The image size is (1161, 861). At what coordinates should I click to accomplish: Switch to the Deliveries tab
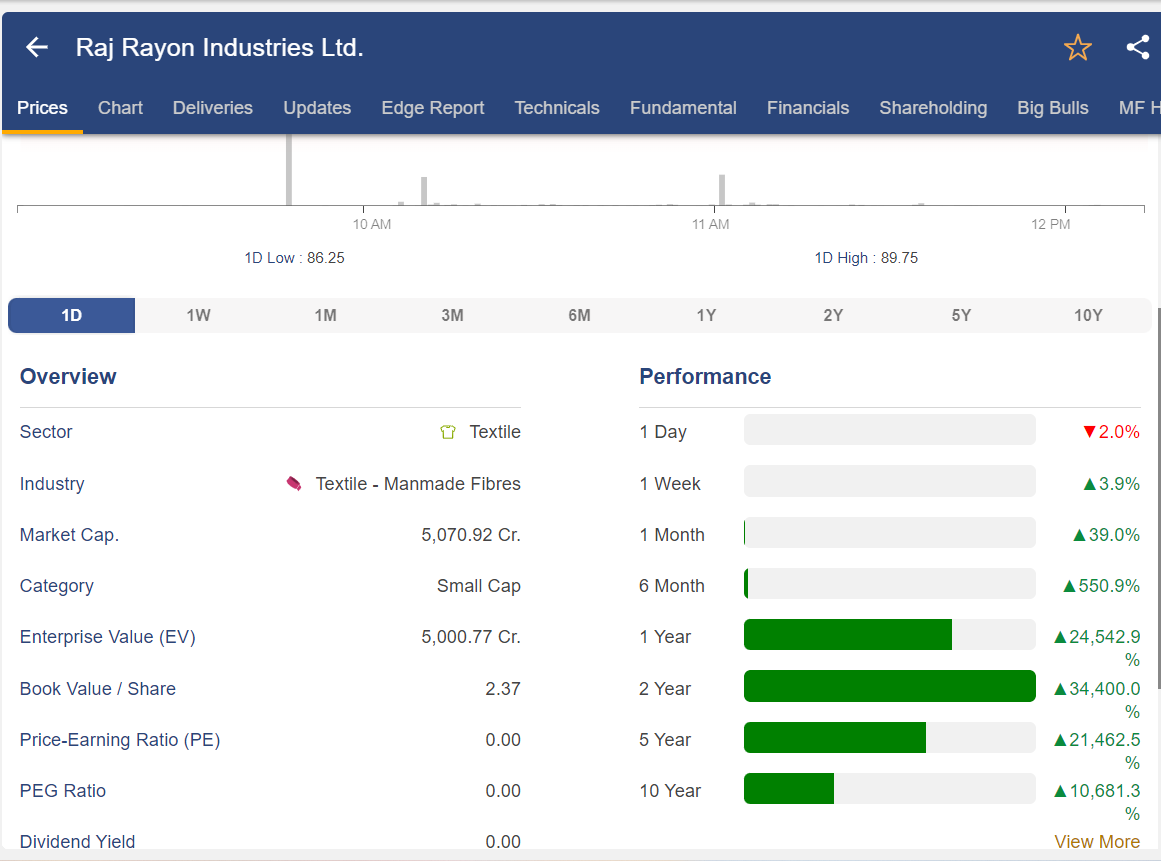coord(212,108)
